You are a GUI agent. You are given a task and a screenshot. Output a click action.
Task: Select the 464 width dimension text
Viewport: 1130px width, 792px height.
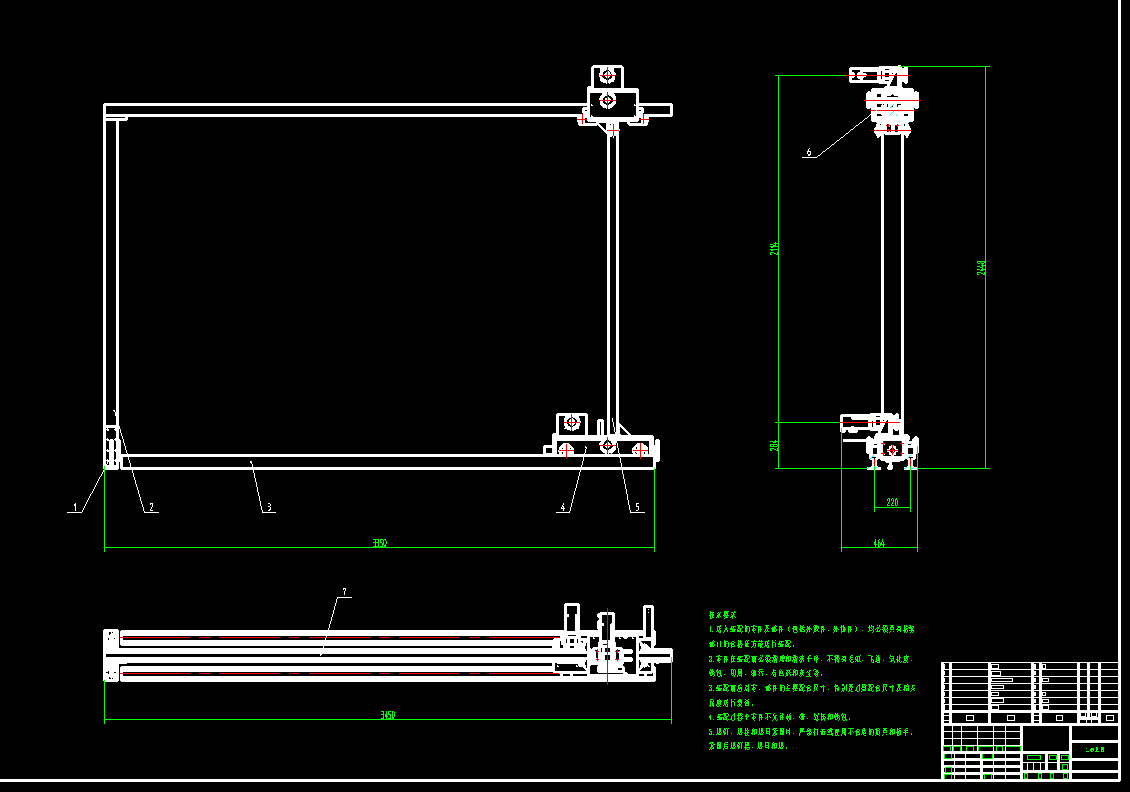click(879, 543)
